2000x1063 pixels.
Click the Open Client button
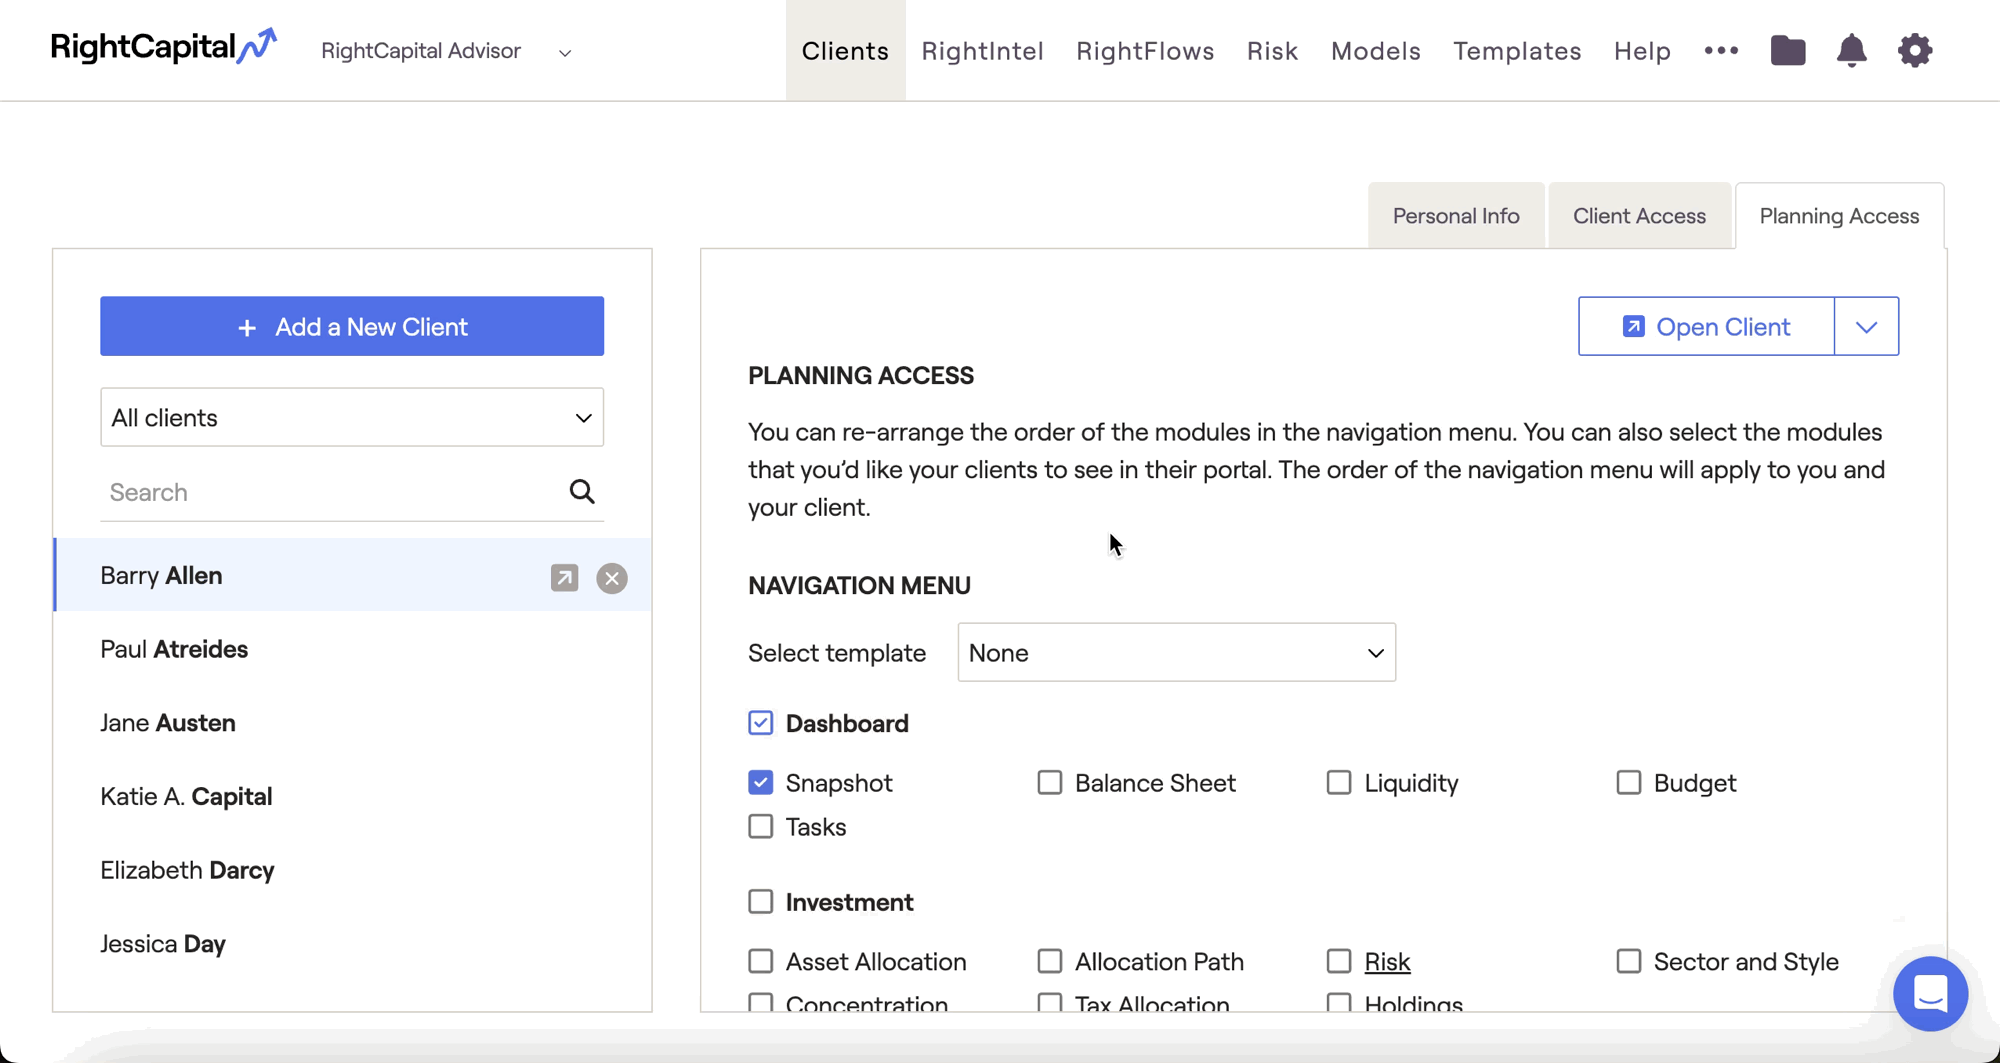[1706, 326]
